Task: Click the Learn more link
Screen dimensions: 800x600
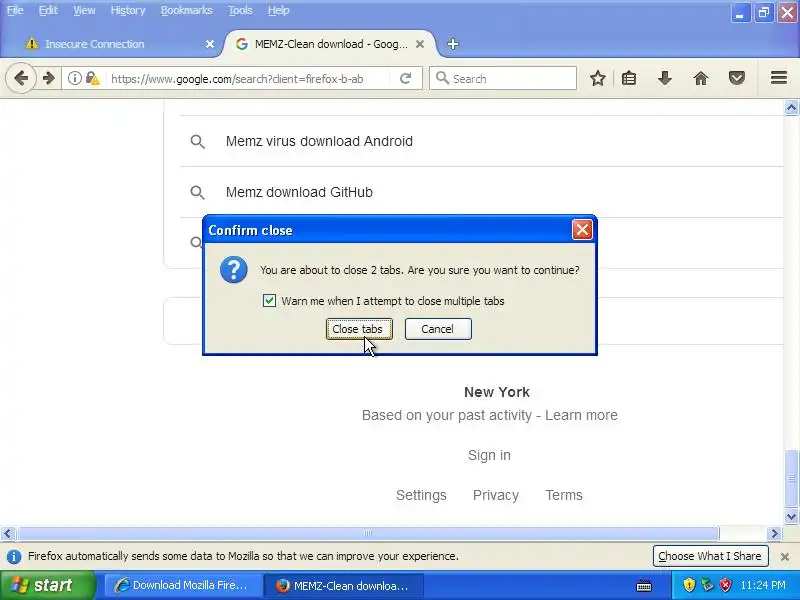Action: 581,415
